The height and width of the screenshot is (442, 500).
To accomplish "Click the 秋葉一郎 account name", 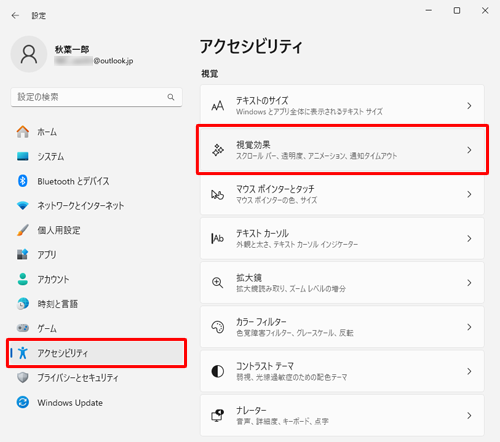I will 72,49.
